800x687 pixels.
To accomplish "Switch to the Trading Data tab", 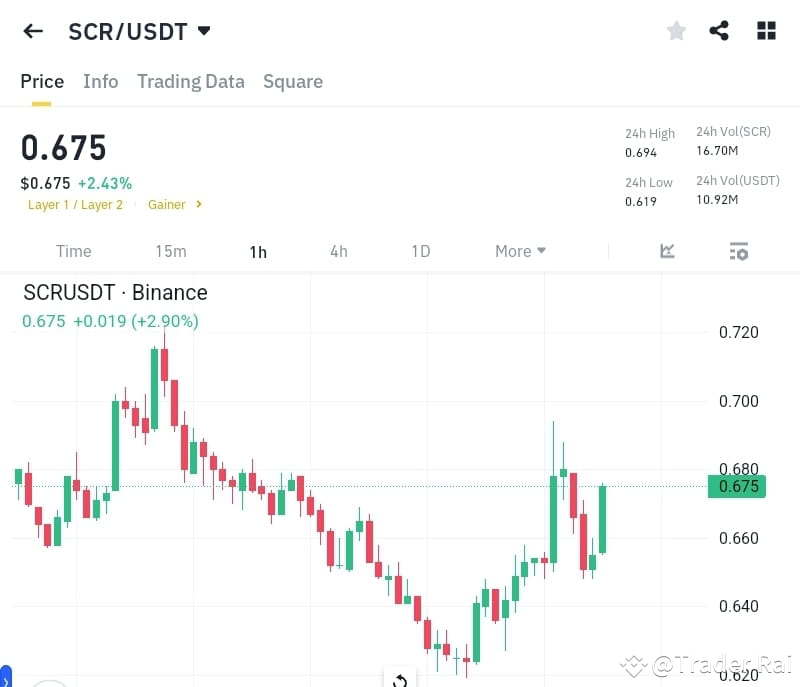I will click(x=190, y=81).
